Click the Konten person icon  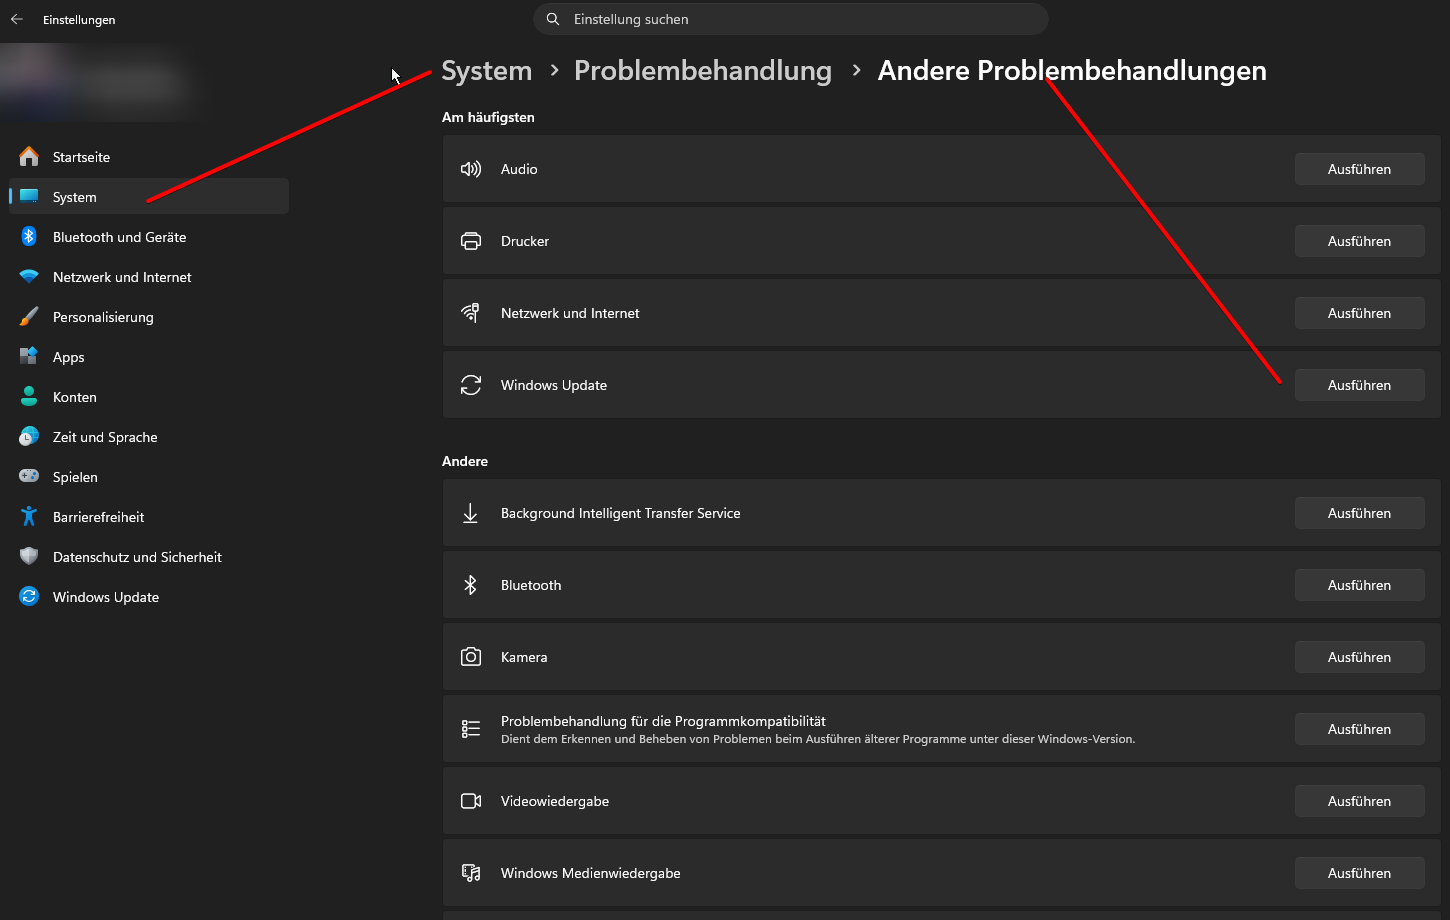[x=29, y=397]
